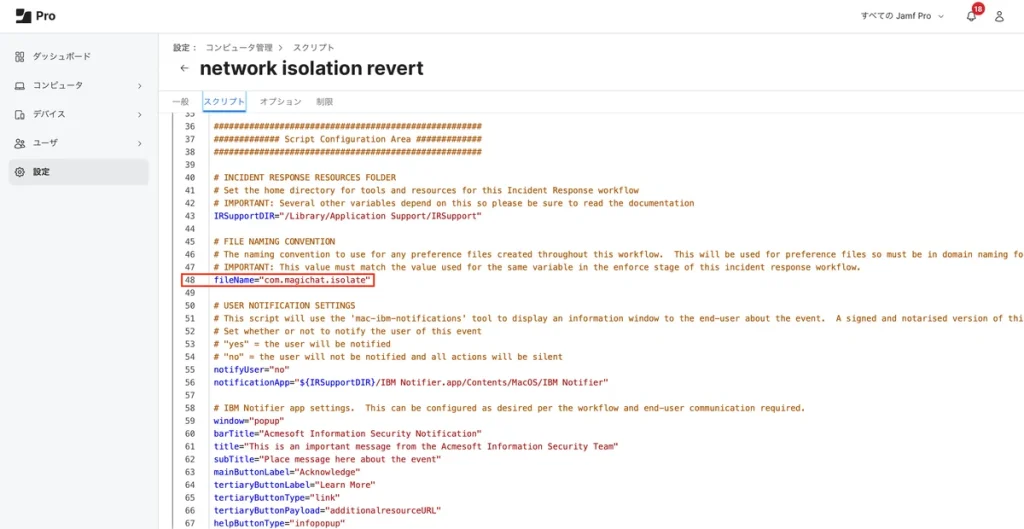Image resolution: width=1024 pixels, height=529 pixels.
Task: Switch to the 一般 tab
Action: pyautogui.click(x=180, y=102)
